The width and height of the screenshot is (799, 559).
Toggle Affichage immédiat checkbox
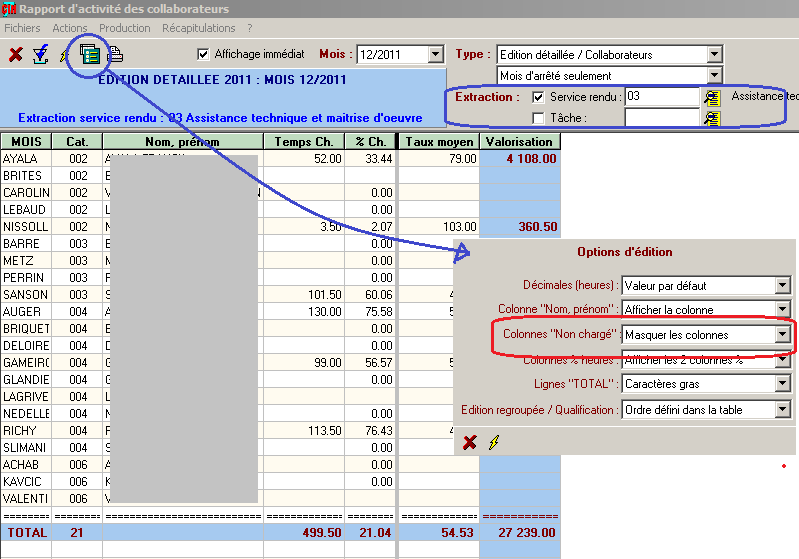203,54
